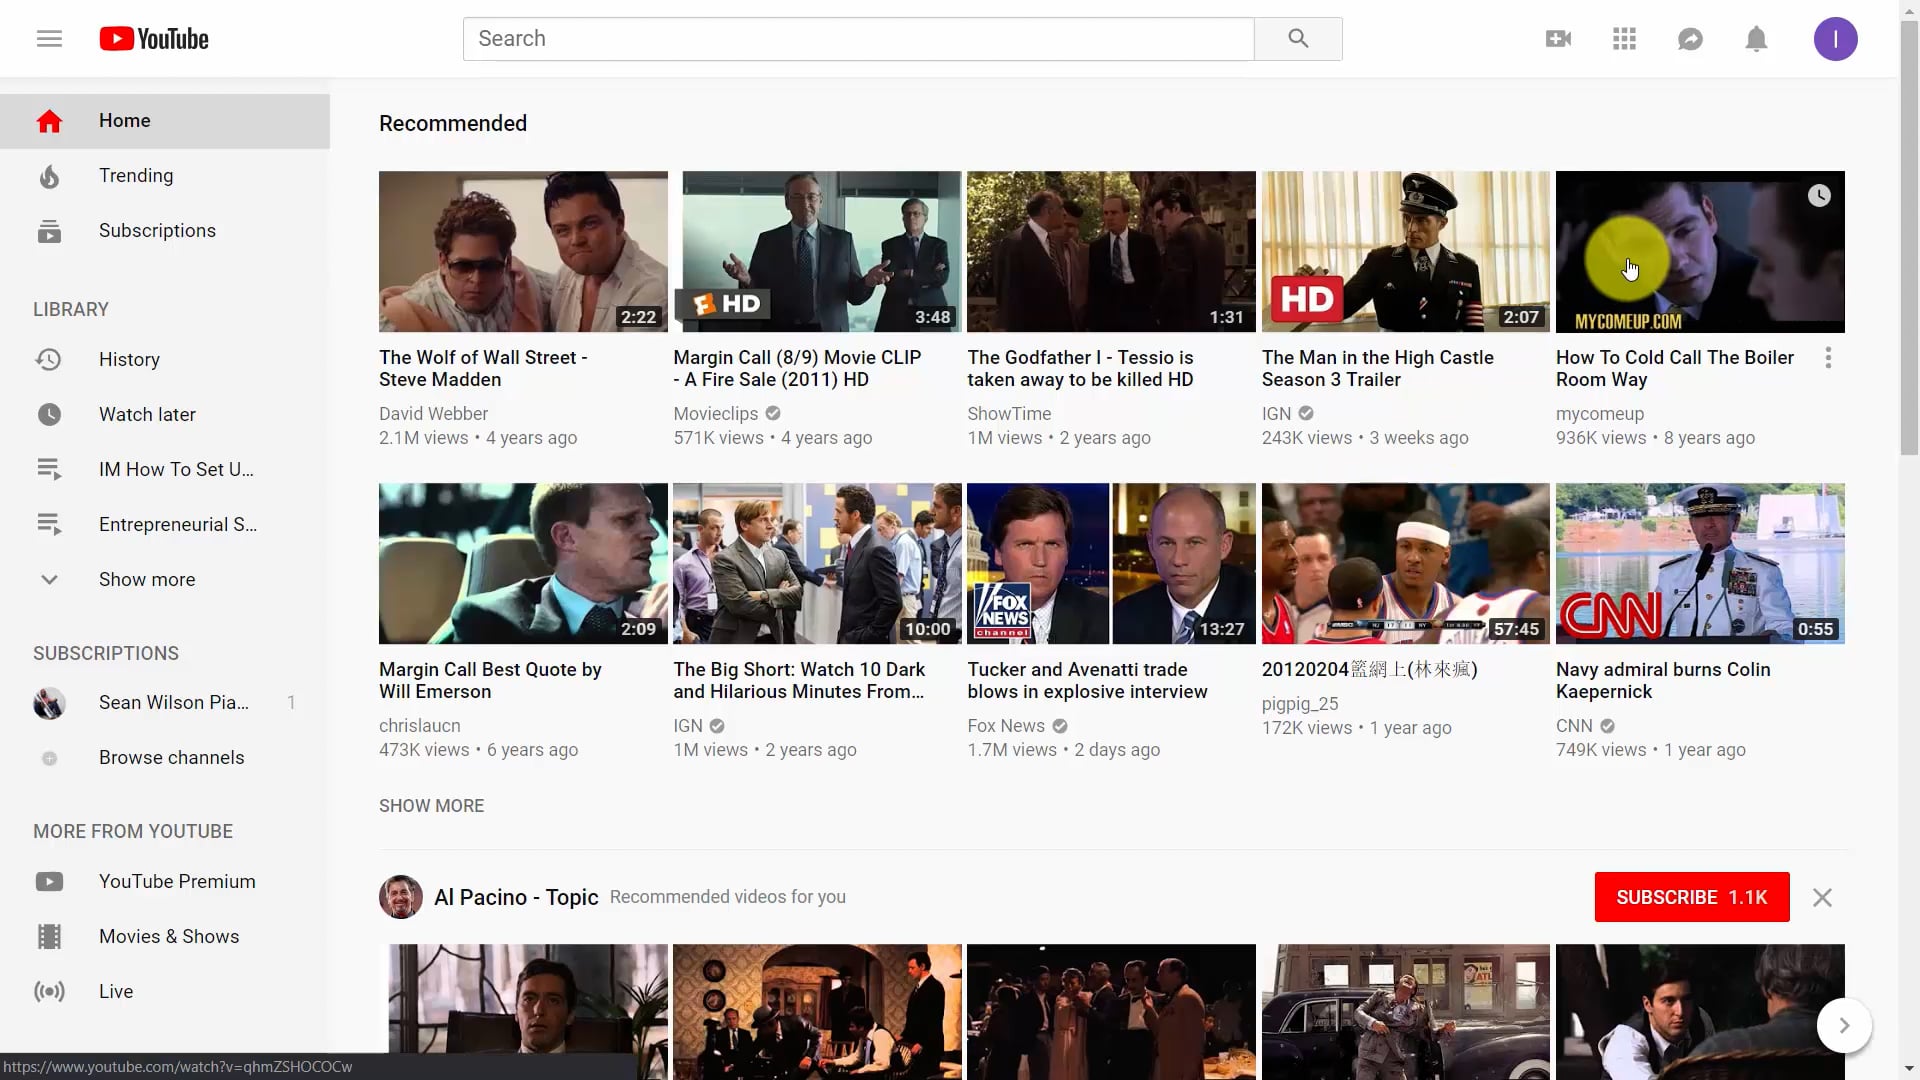The height and width of the screenshot is (1080, 1920).
Task: Open the YouTube apps grid icon
Action: [x=1624, y=39]
